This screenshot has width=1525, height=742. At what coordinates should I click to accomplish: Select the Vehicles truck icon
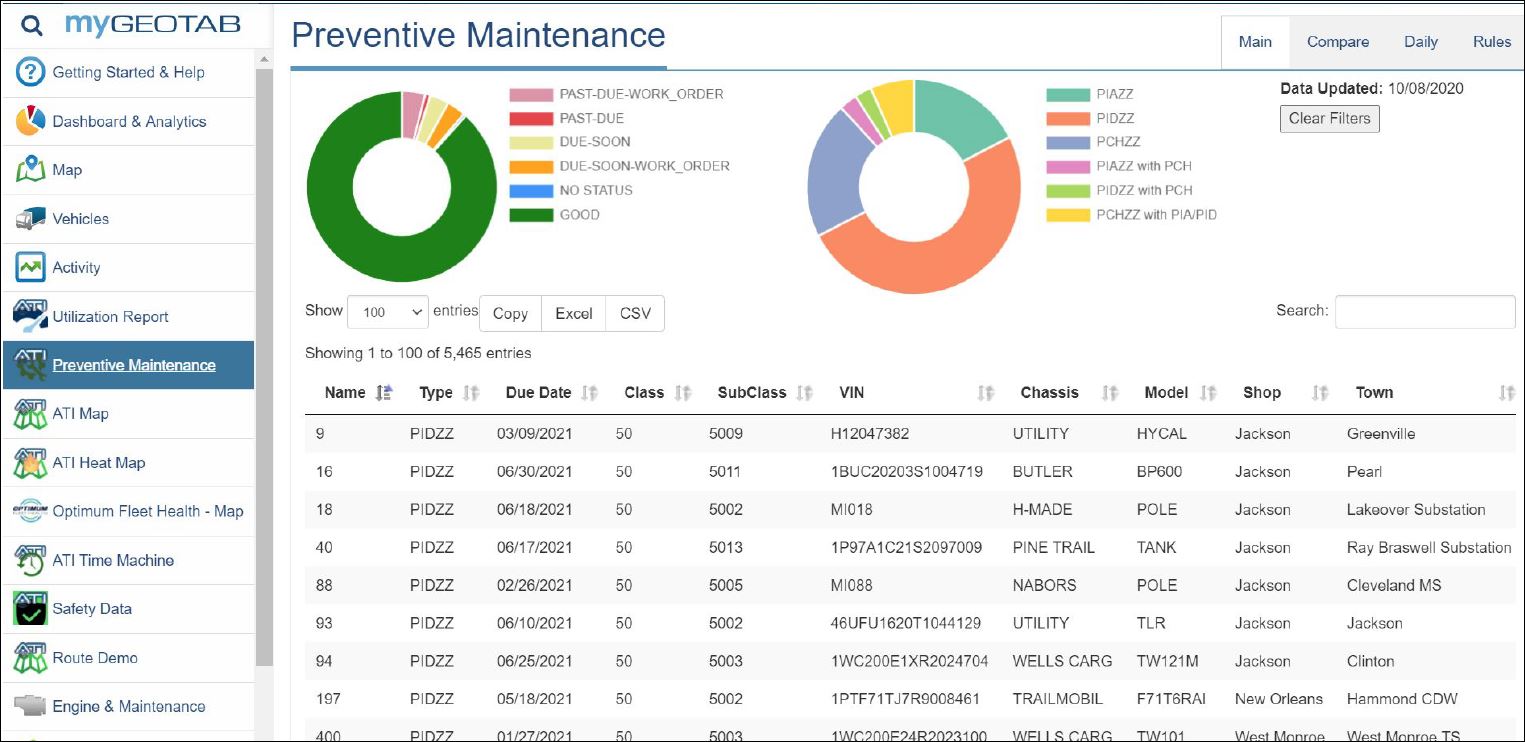point(31,218)
